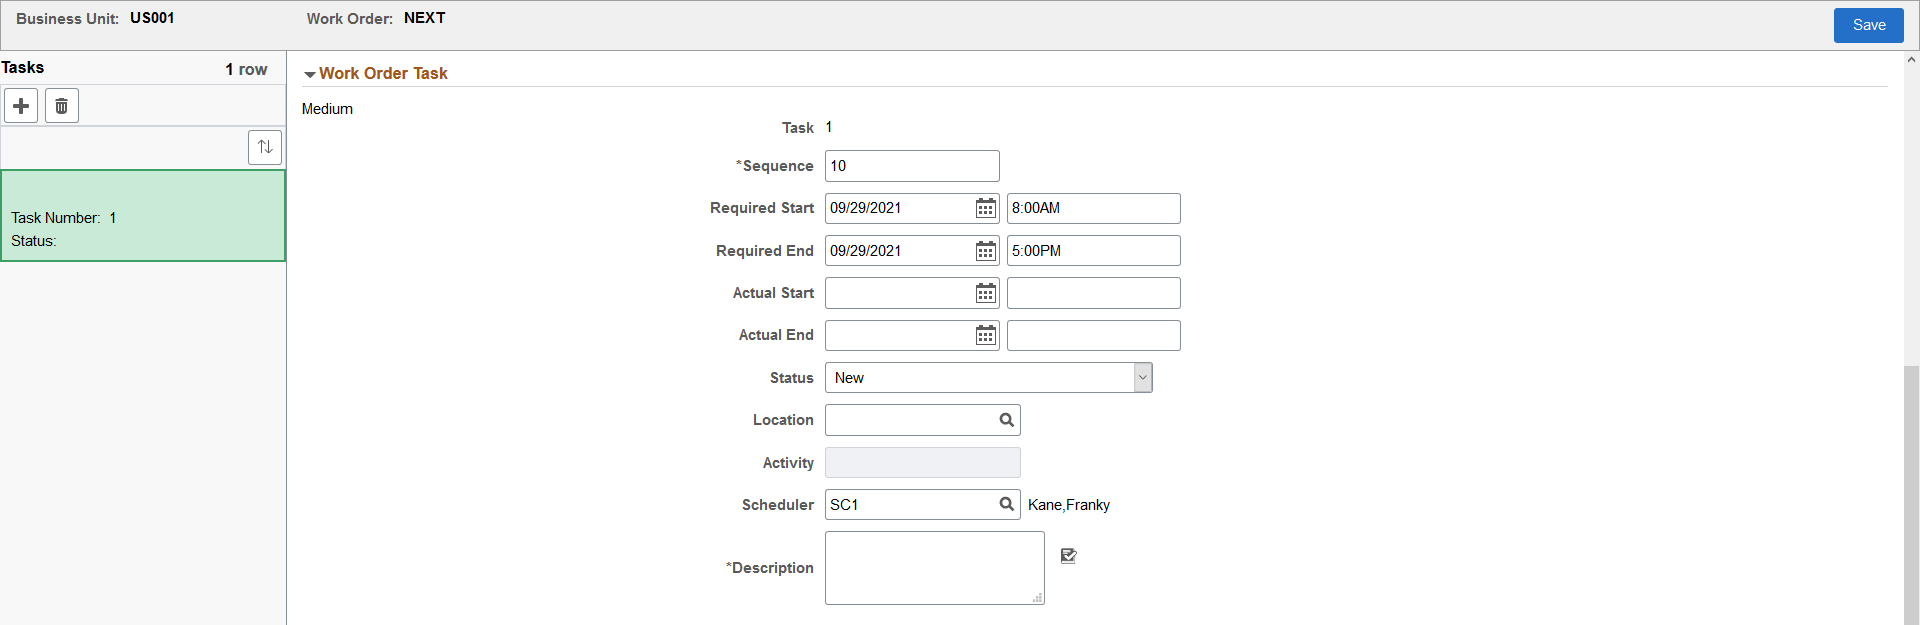The width and height of the screenshot is (1920, 625).
Task: Click the Required Start time 8:00AM field
Action: point(1094,208)
